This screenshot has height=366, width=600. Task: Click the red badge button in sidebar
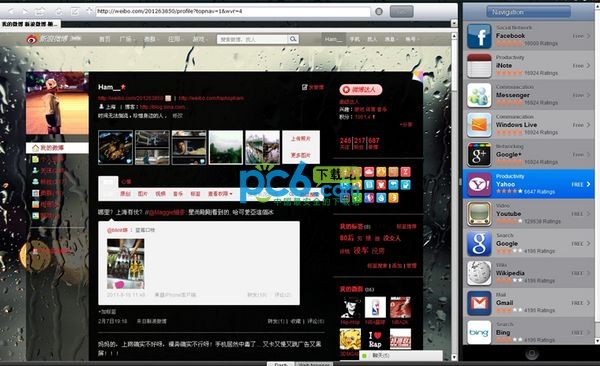coord(360,90)
